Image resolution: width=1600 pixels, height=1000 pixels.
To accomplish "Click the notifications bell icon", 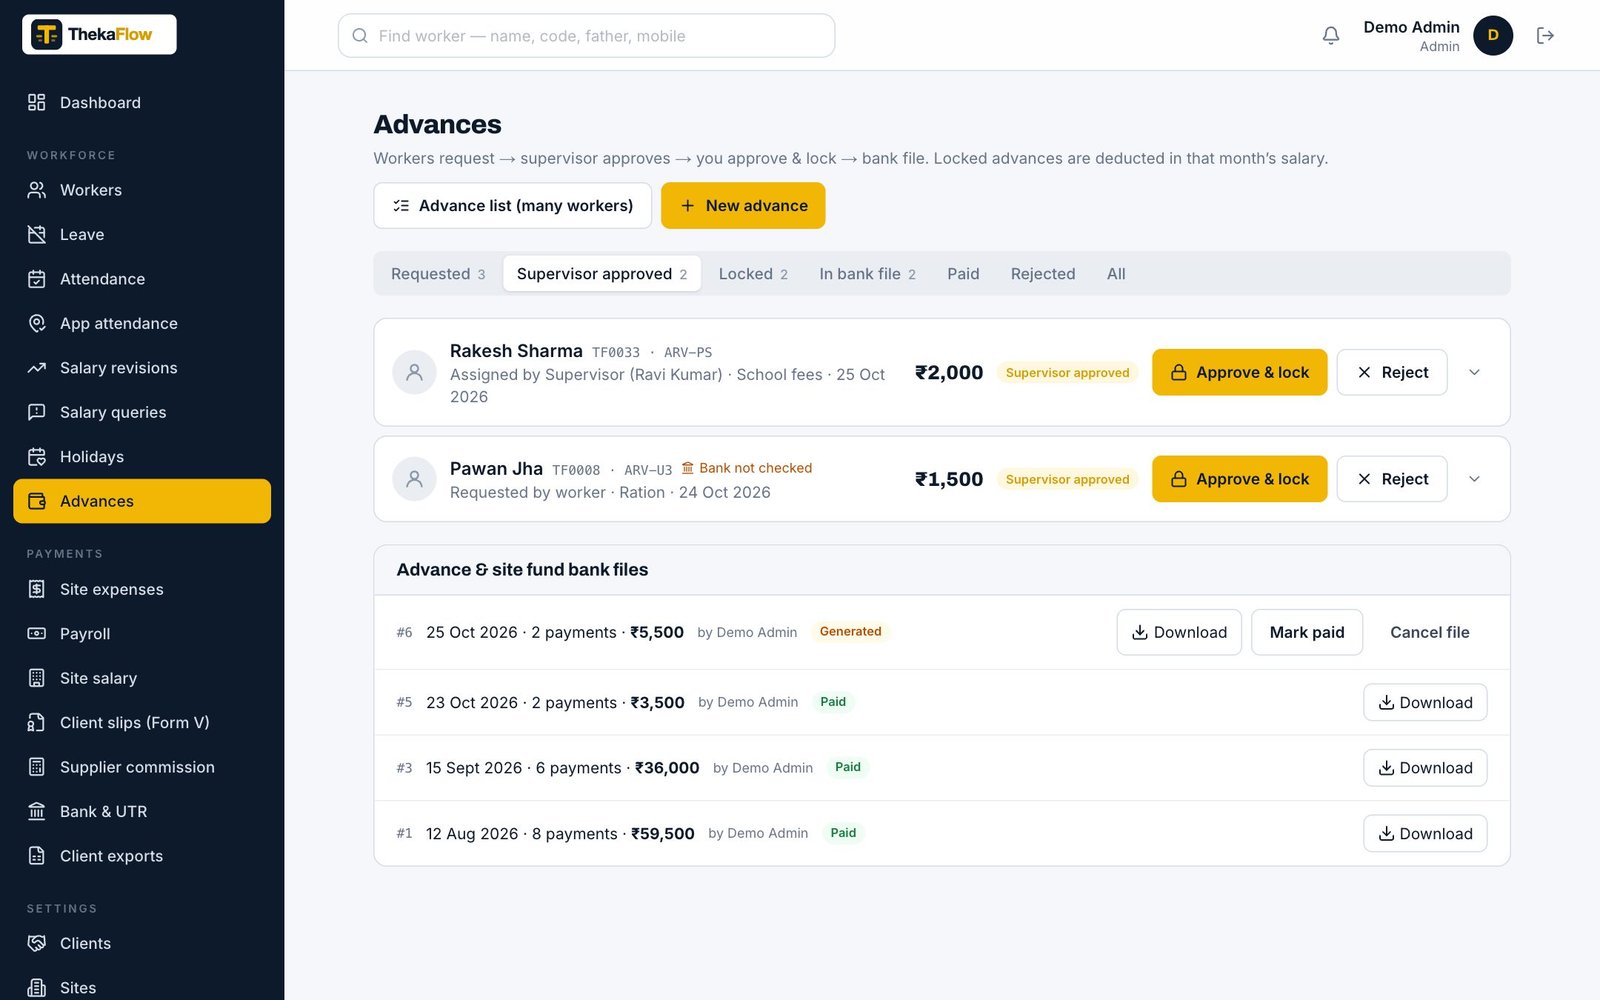I will [1330, 36].
